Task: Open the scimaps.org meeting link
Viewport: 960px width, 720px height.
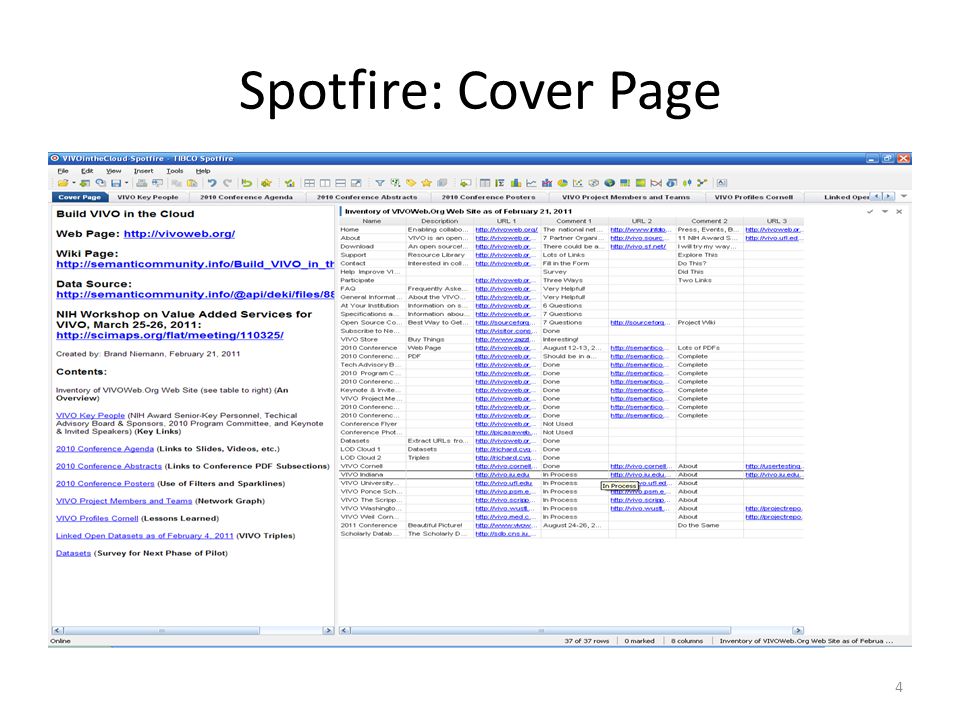Action: coord(170,336)
